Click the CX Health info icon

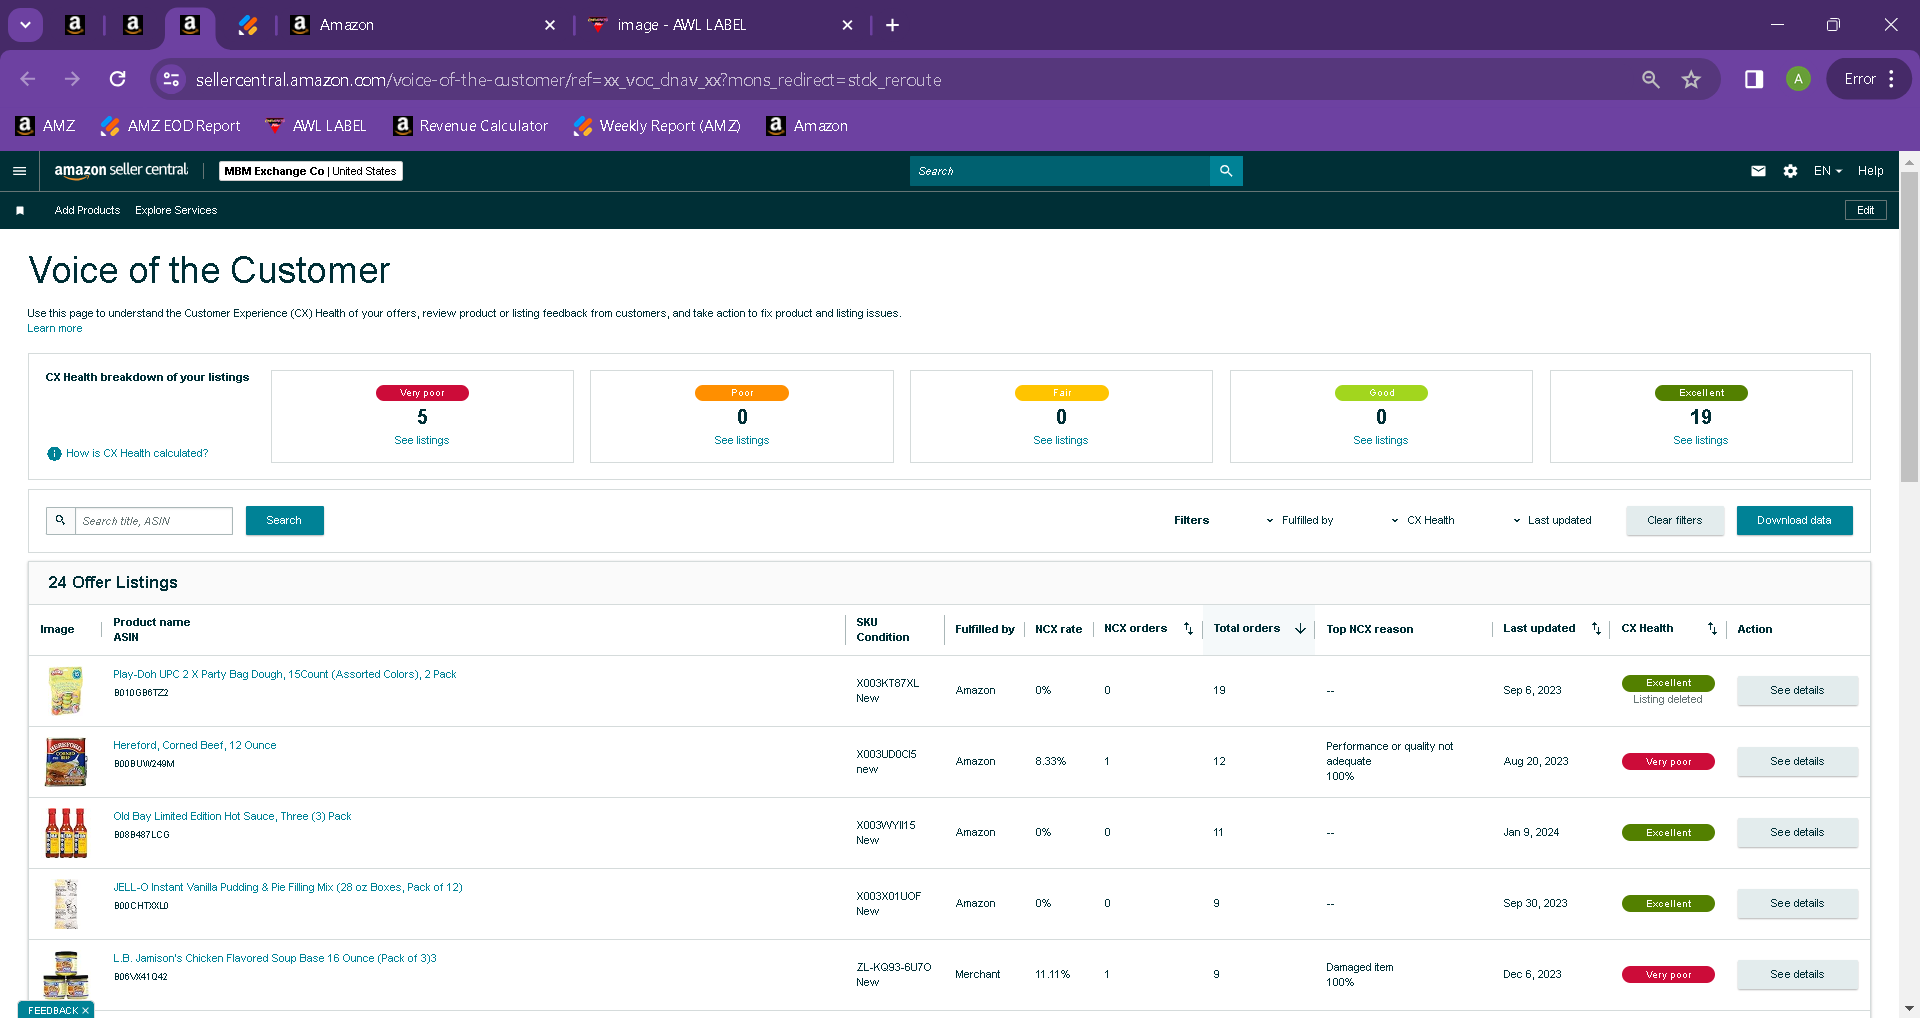pos(54,454)
